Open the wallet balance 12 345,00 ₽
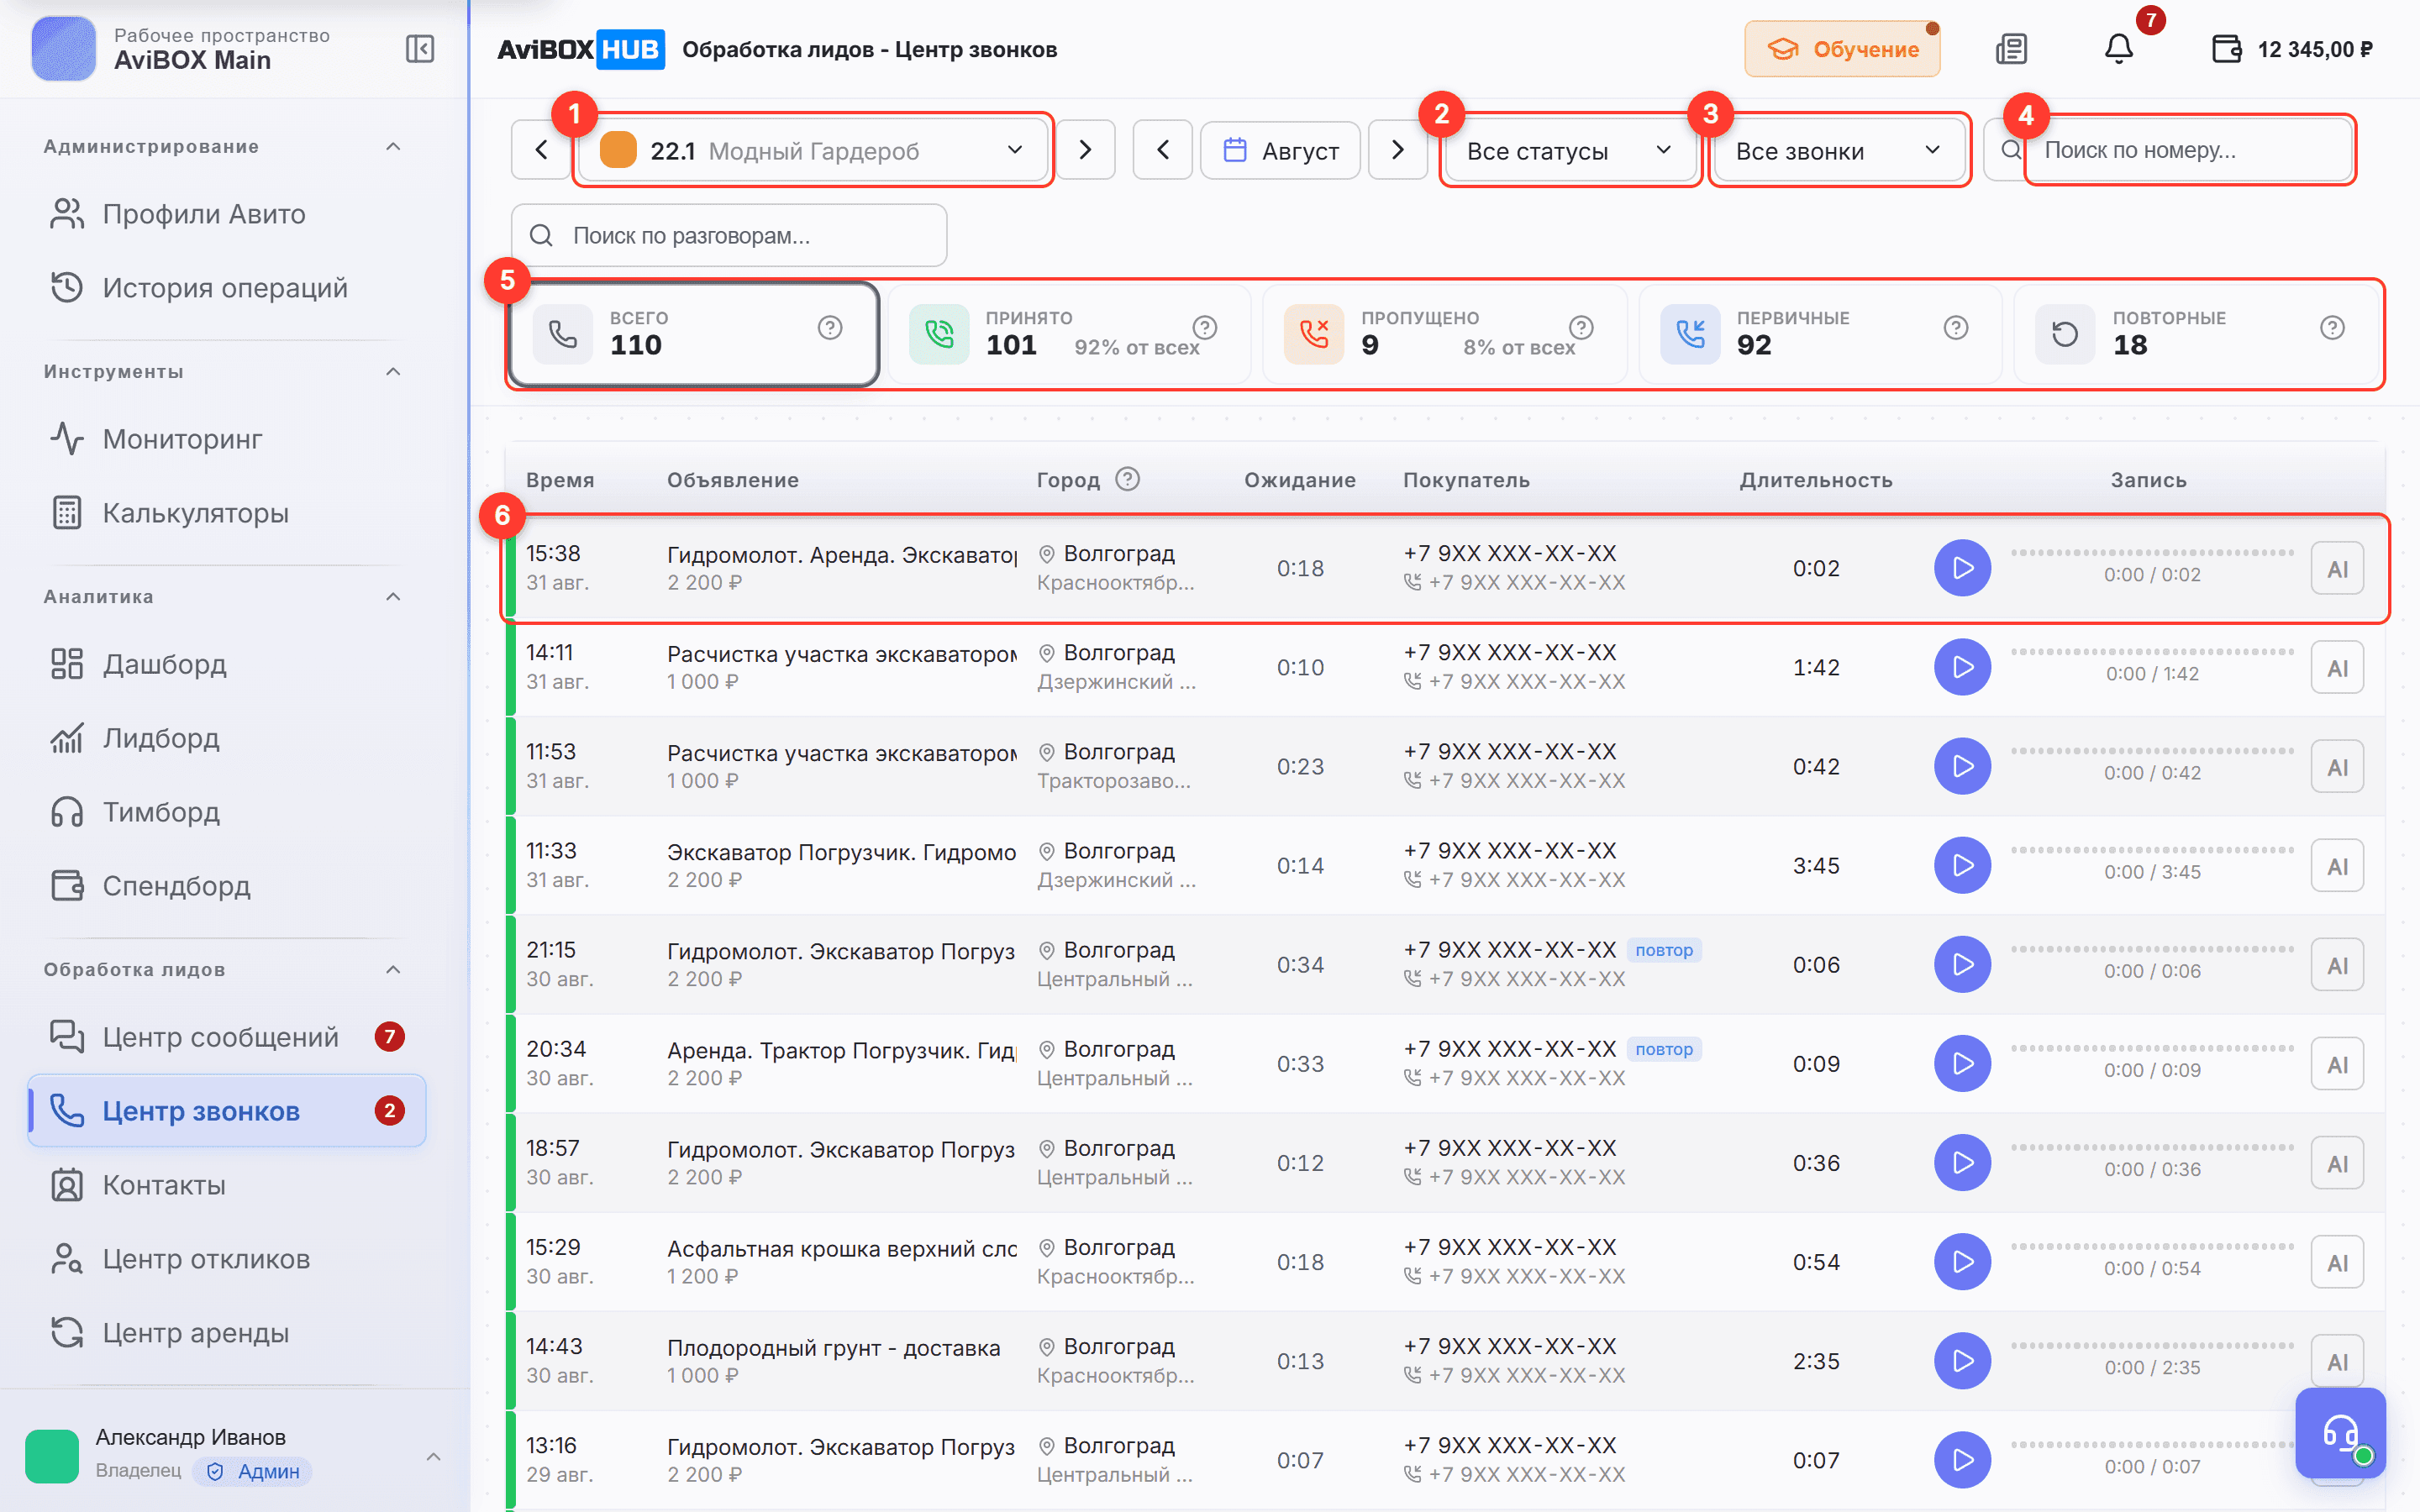Viewport: 2420px width, 1512px height. point(2292,49)
